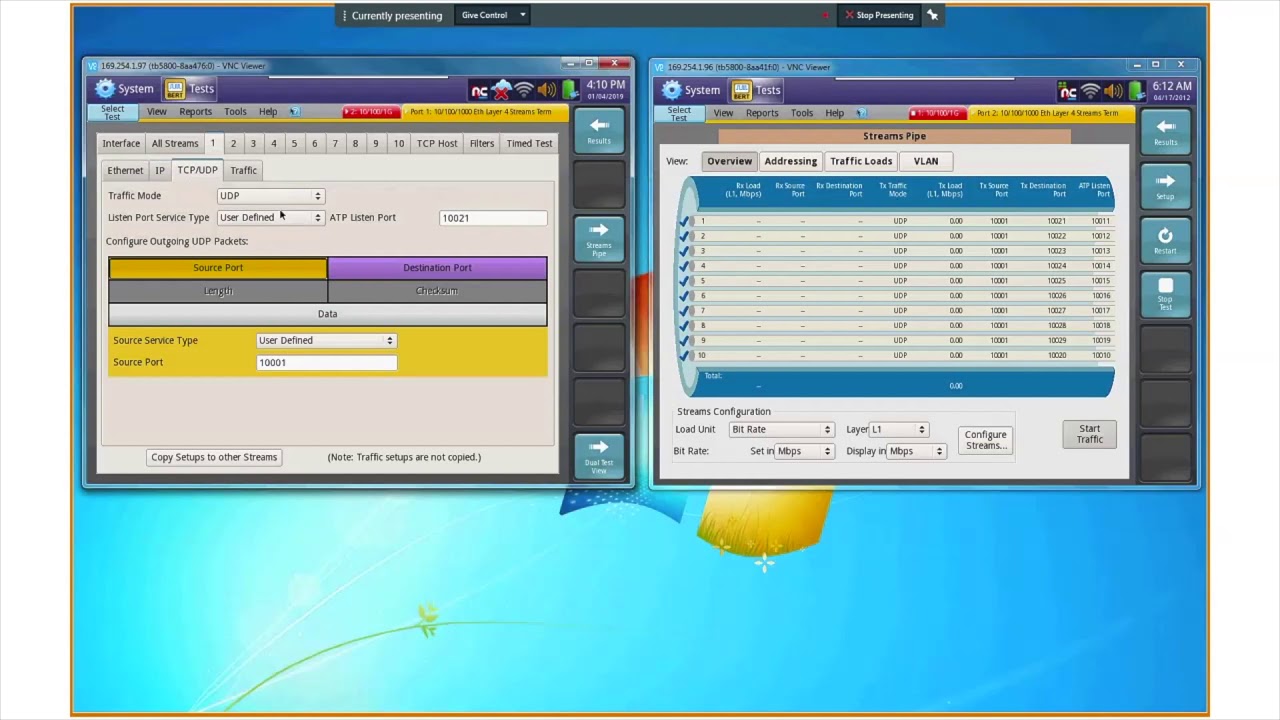Open Layer L1 dropdown
This screenshot has height=720, width=1280.
coord(899,429)
